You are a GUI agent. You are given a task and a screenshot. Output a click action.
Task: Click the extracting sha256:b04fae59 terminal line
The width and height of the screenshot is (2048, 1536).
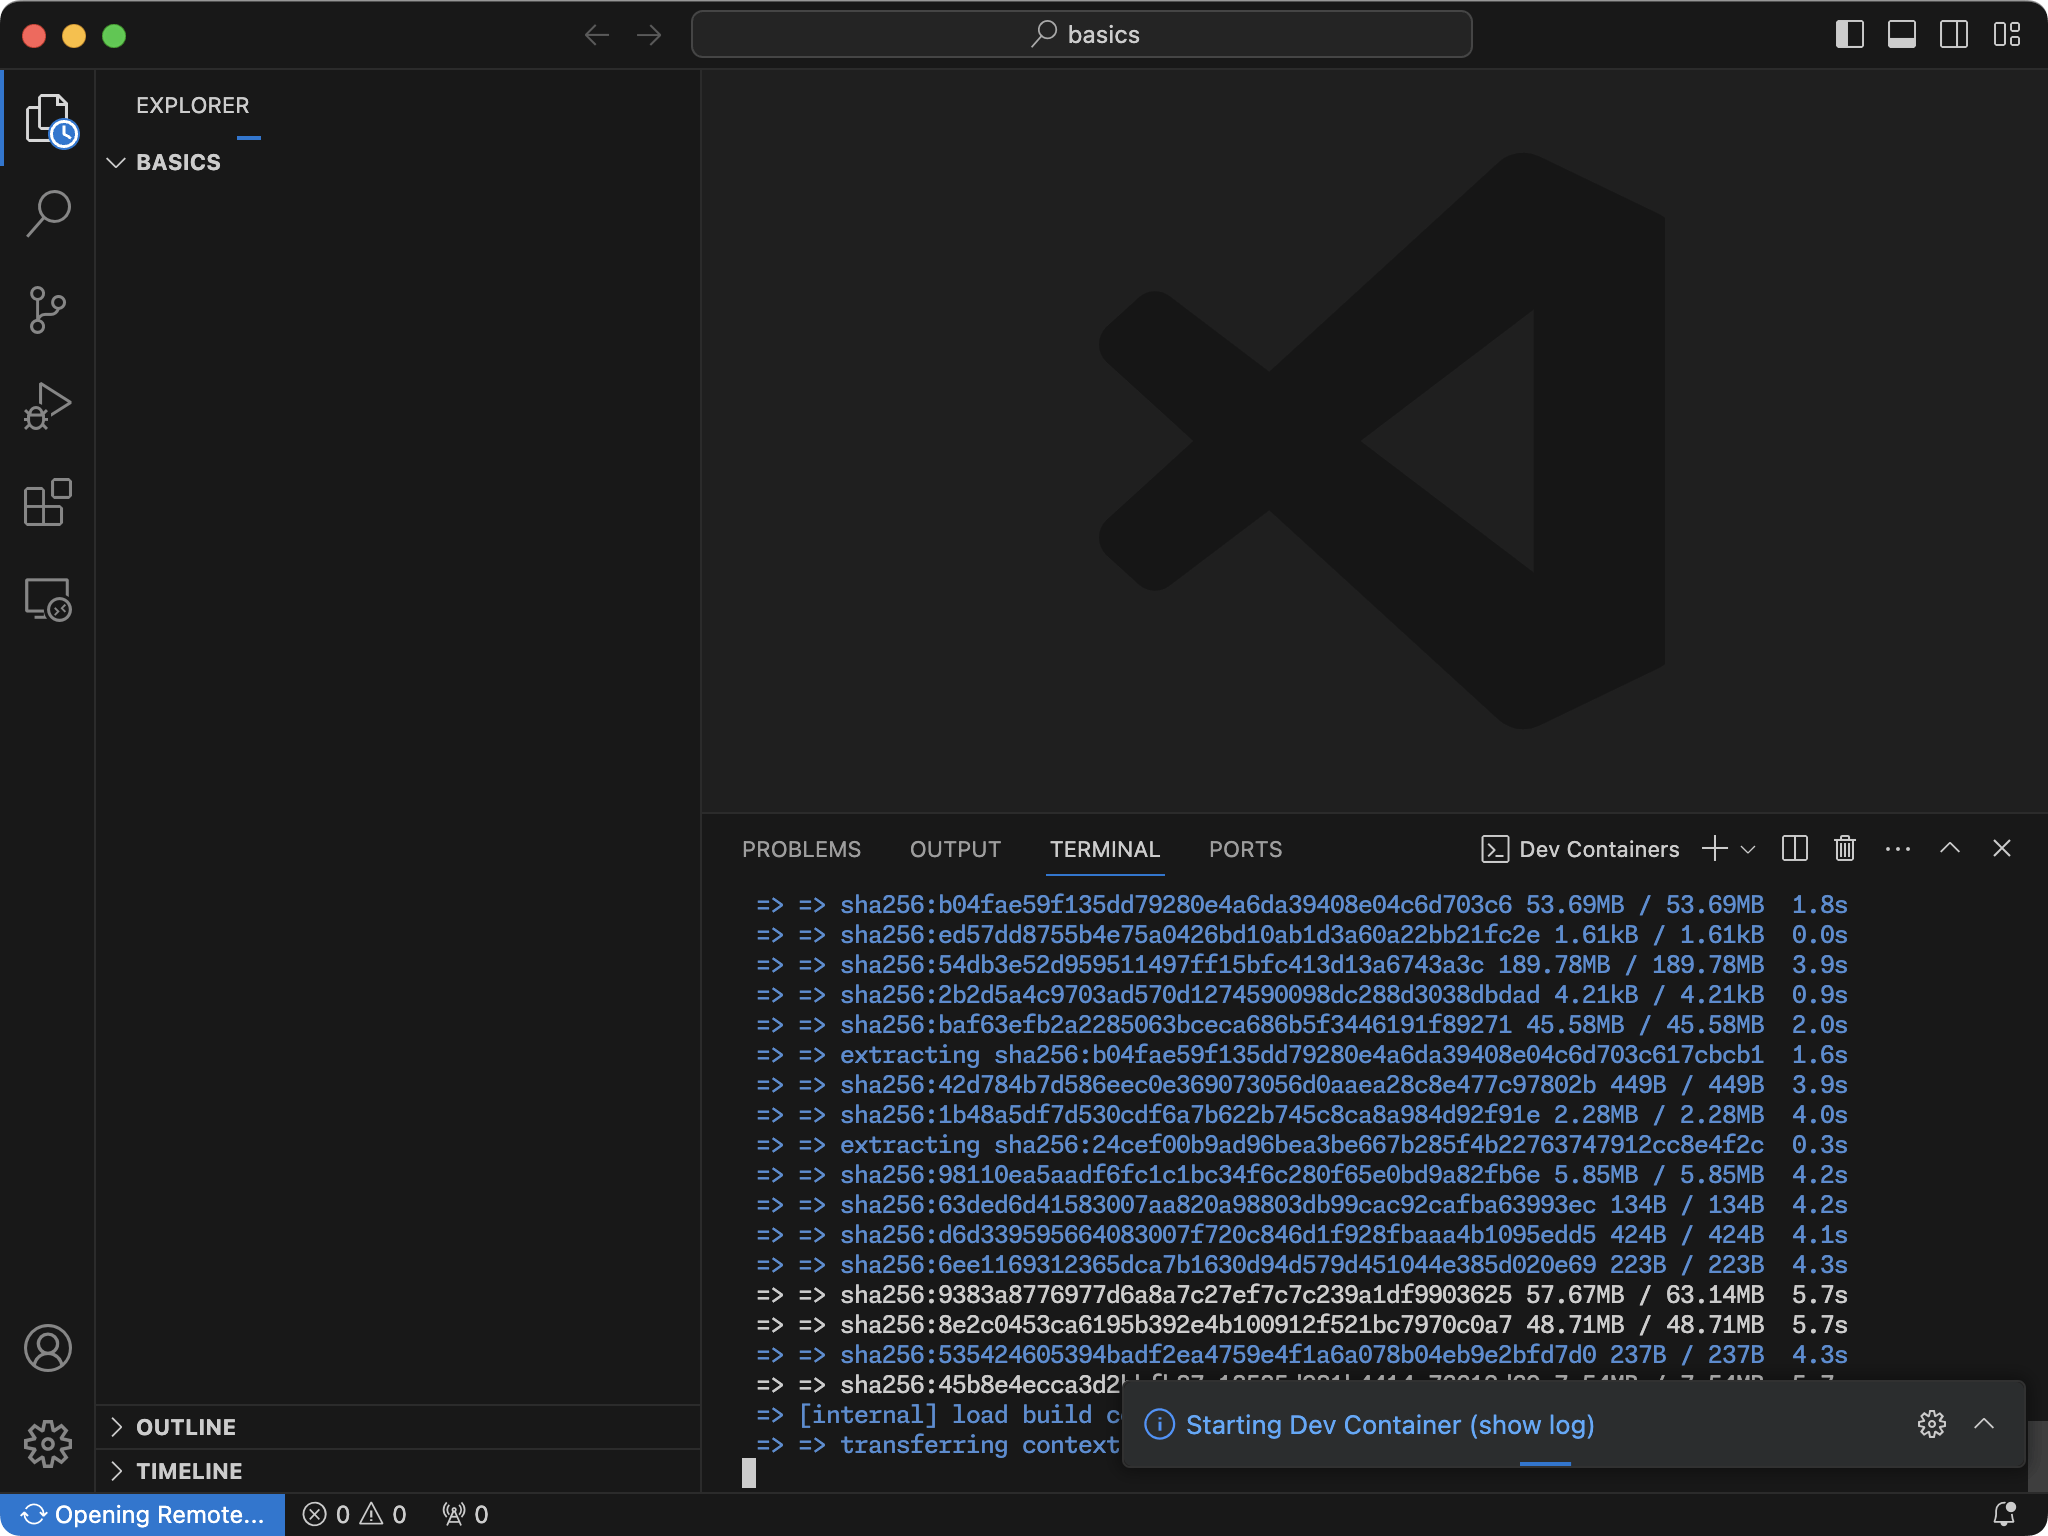tap(1301, 1055)
